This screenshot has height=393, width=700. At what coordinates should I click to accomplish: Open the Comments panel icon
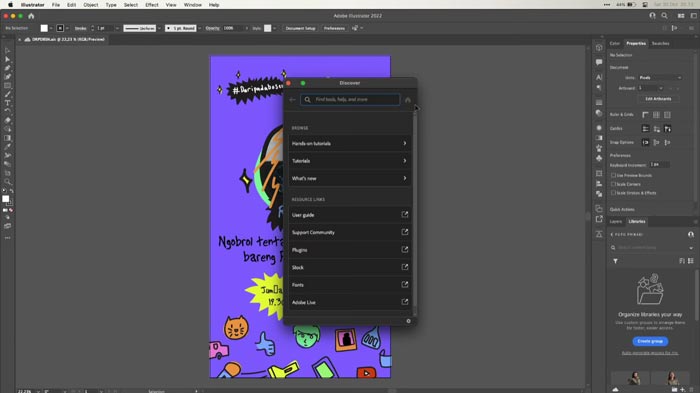(x=599, y=62)
